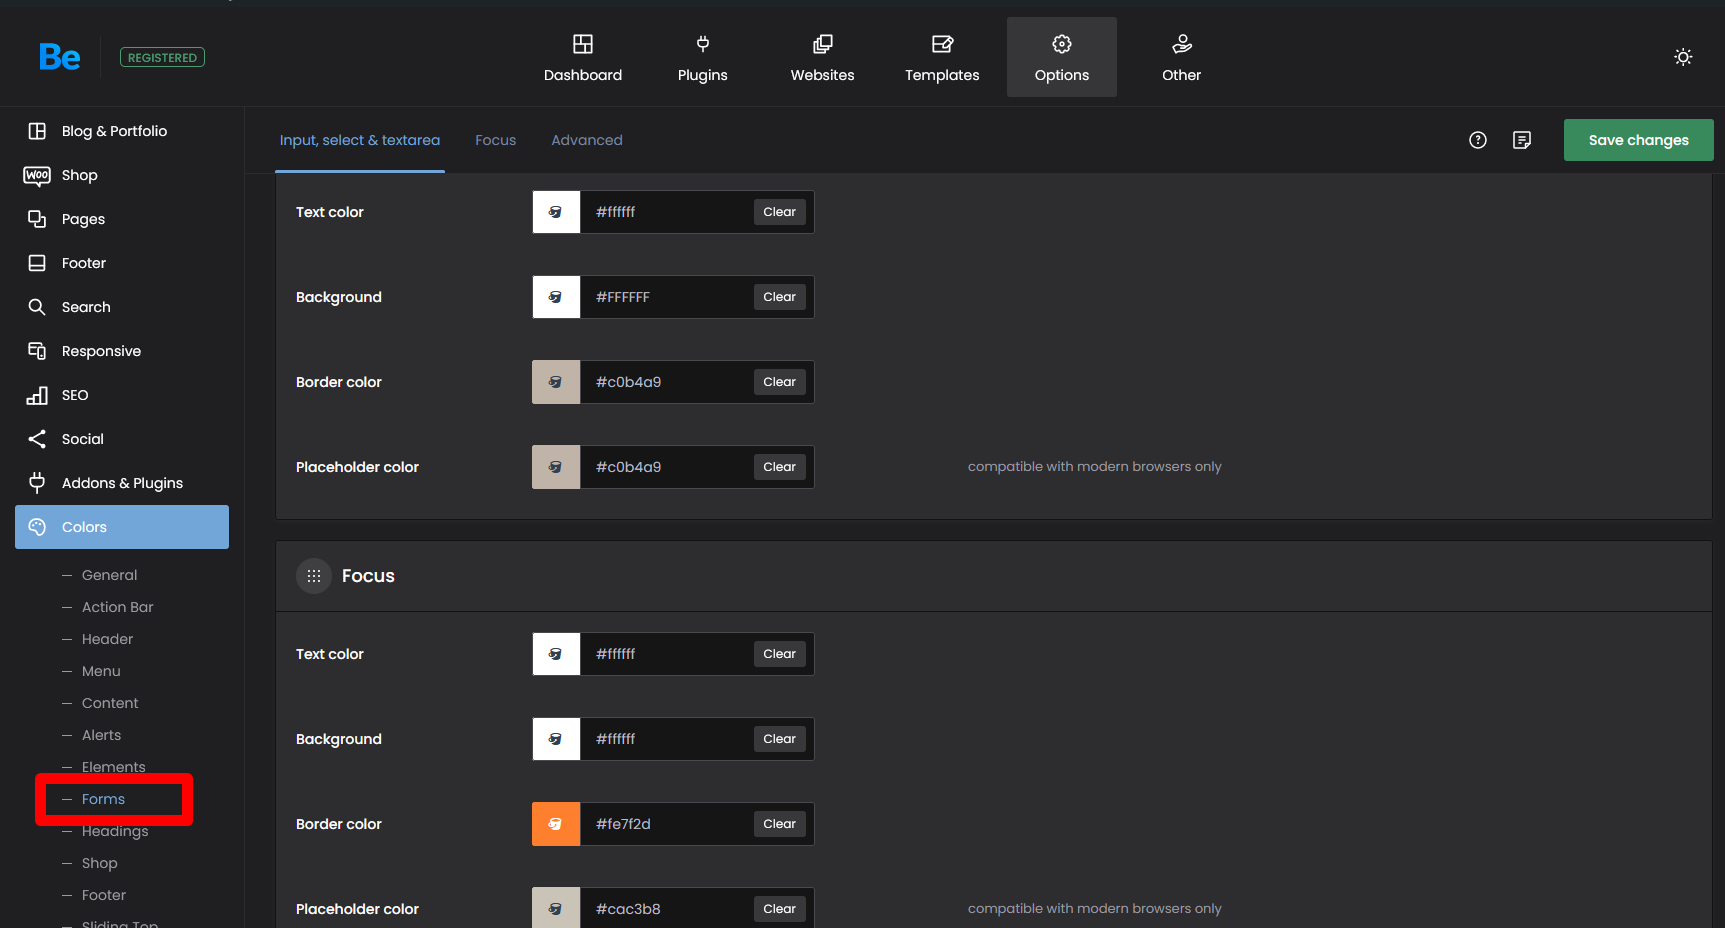Clear the Focus Background value
The width and height of the screenshot is (1725, 928).
[780, 739]
